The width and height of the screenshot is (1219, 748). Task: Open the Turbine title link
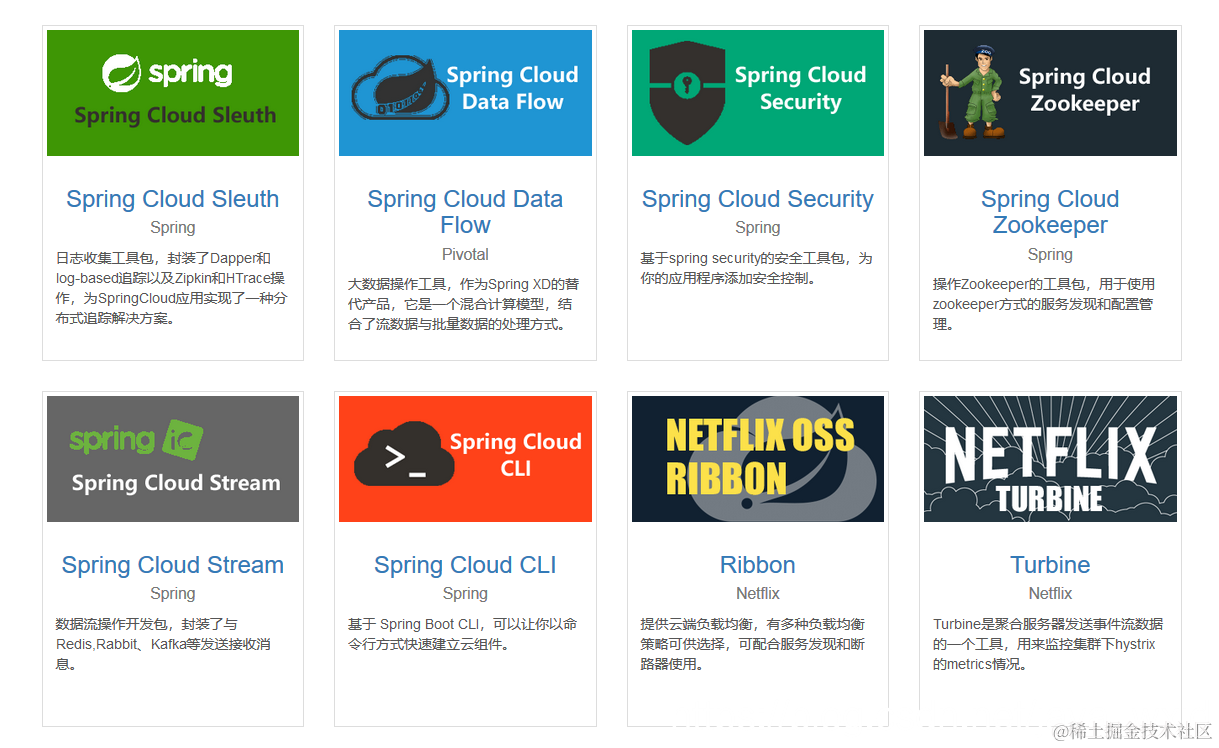tap(1050, 565)
